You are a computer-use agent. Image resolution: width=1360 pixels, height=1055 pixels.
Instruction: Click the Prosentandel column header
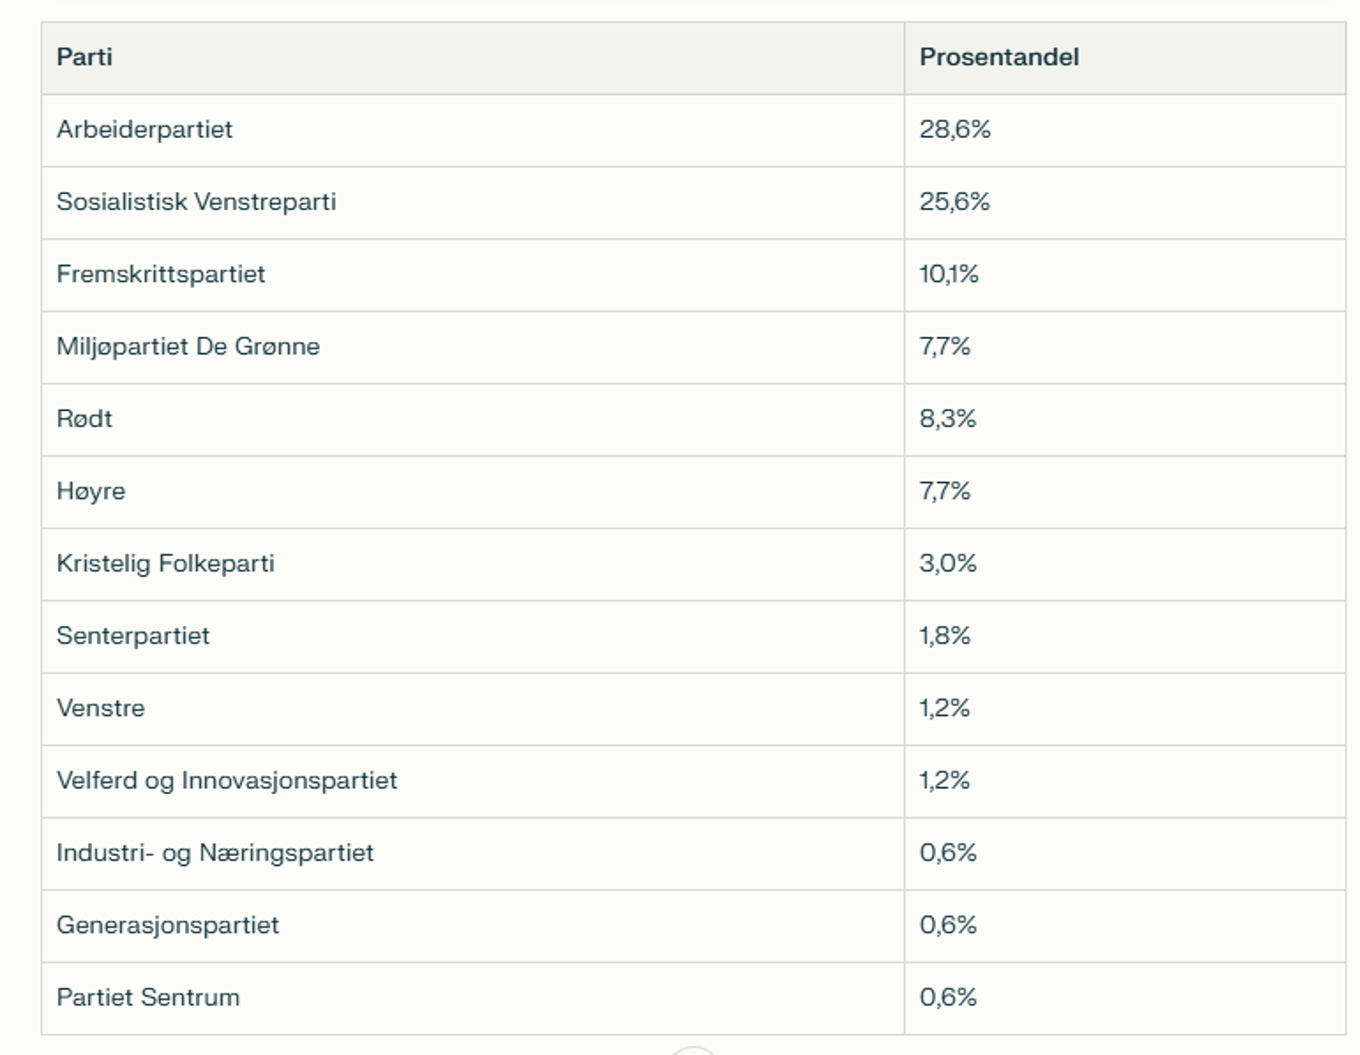(x=999, y=57)
